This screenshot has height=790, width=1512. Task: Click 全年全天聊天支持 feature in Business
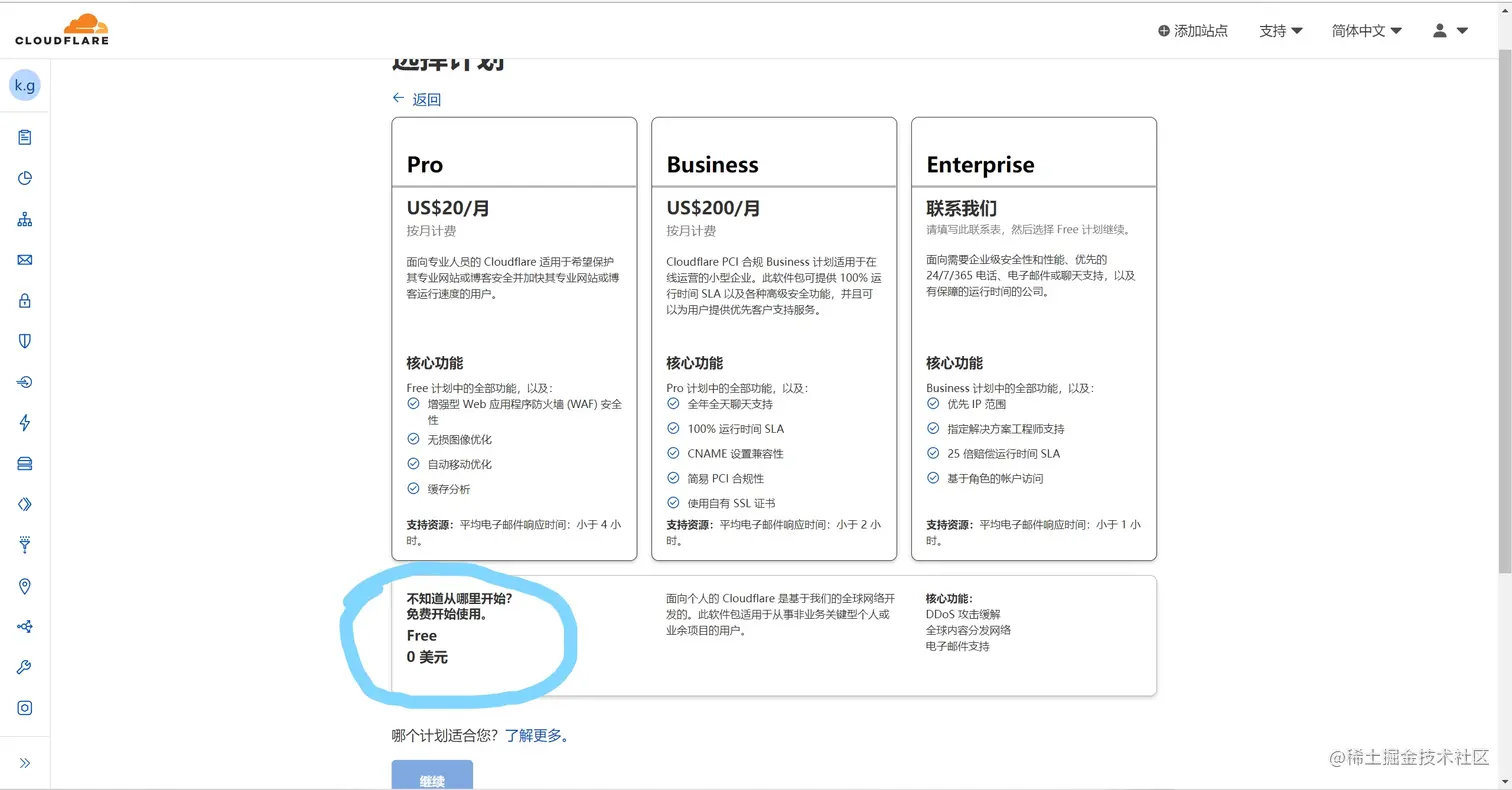click(x=730, y=404)
